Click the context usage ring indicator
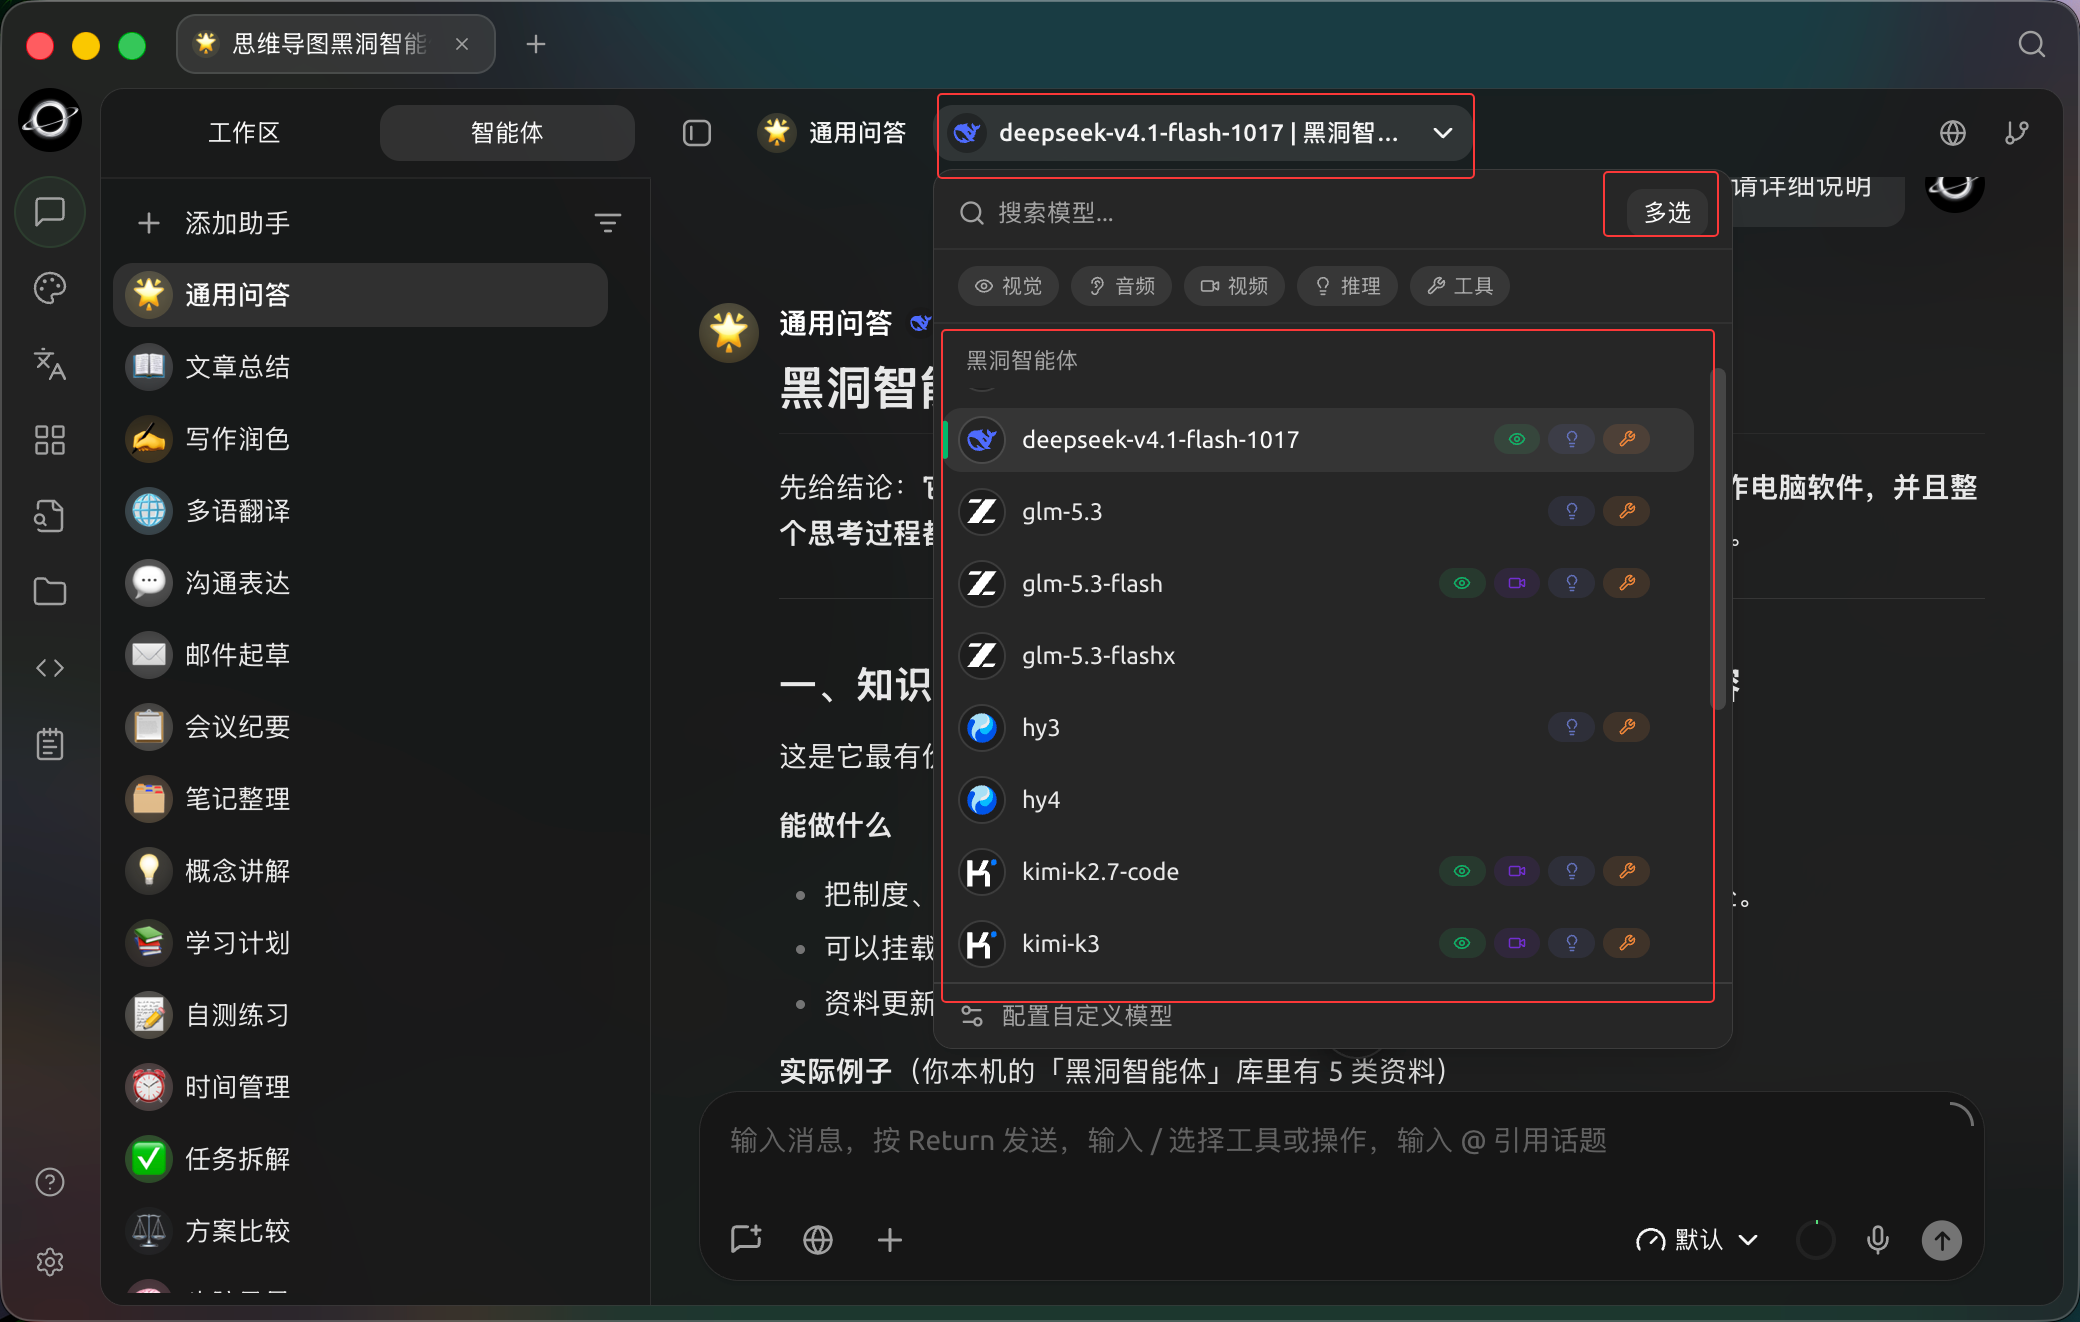The width and height of the screenshot is (2080, 1322). click(x=1816, y=1240)
